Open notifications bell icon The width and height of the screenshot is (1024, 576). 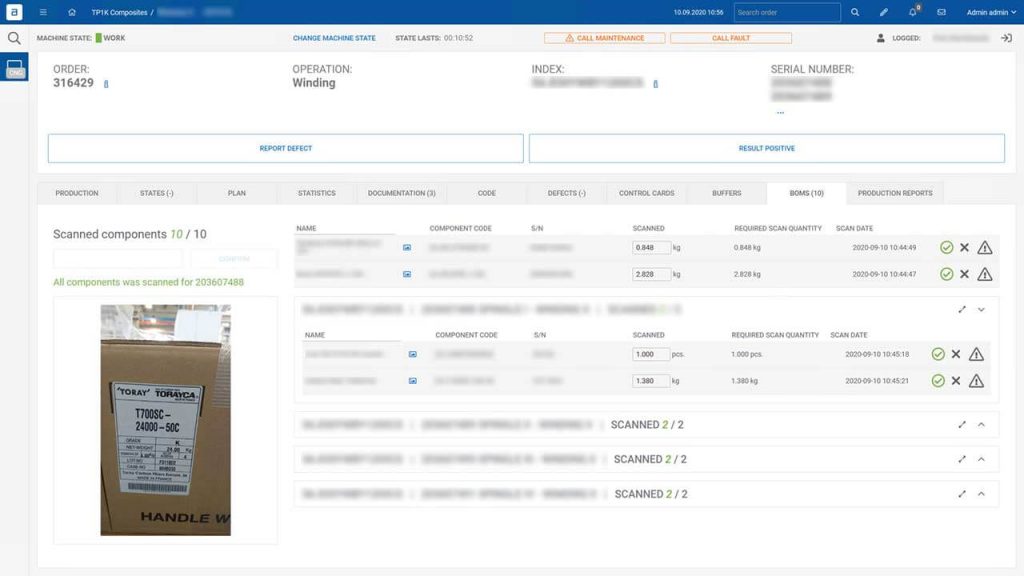click(913, 12)
